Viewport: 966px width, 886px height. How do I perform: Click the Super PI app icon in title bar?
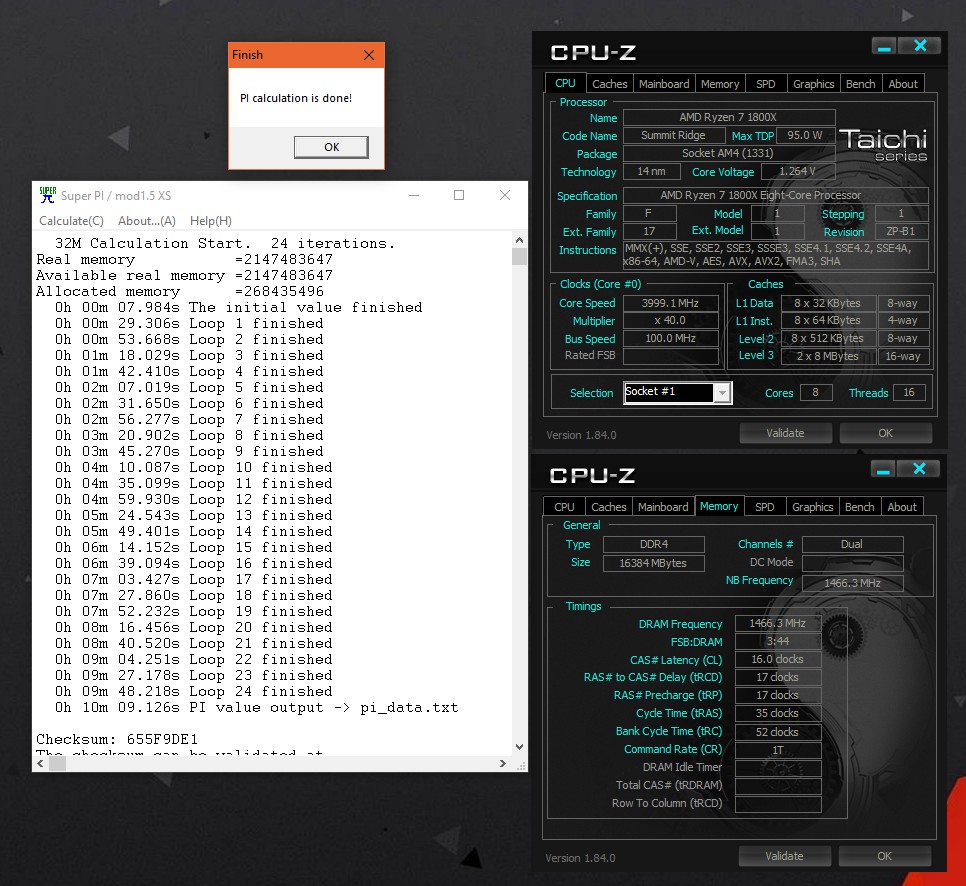click(x=47, y=195)
